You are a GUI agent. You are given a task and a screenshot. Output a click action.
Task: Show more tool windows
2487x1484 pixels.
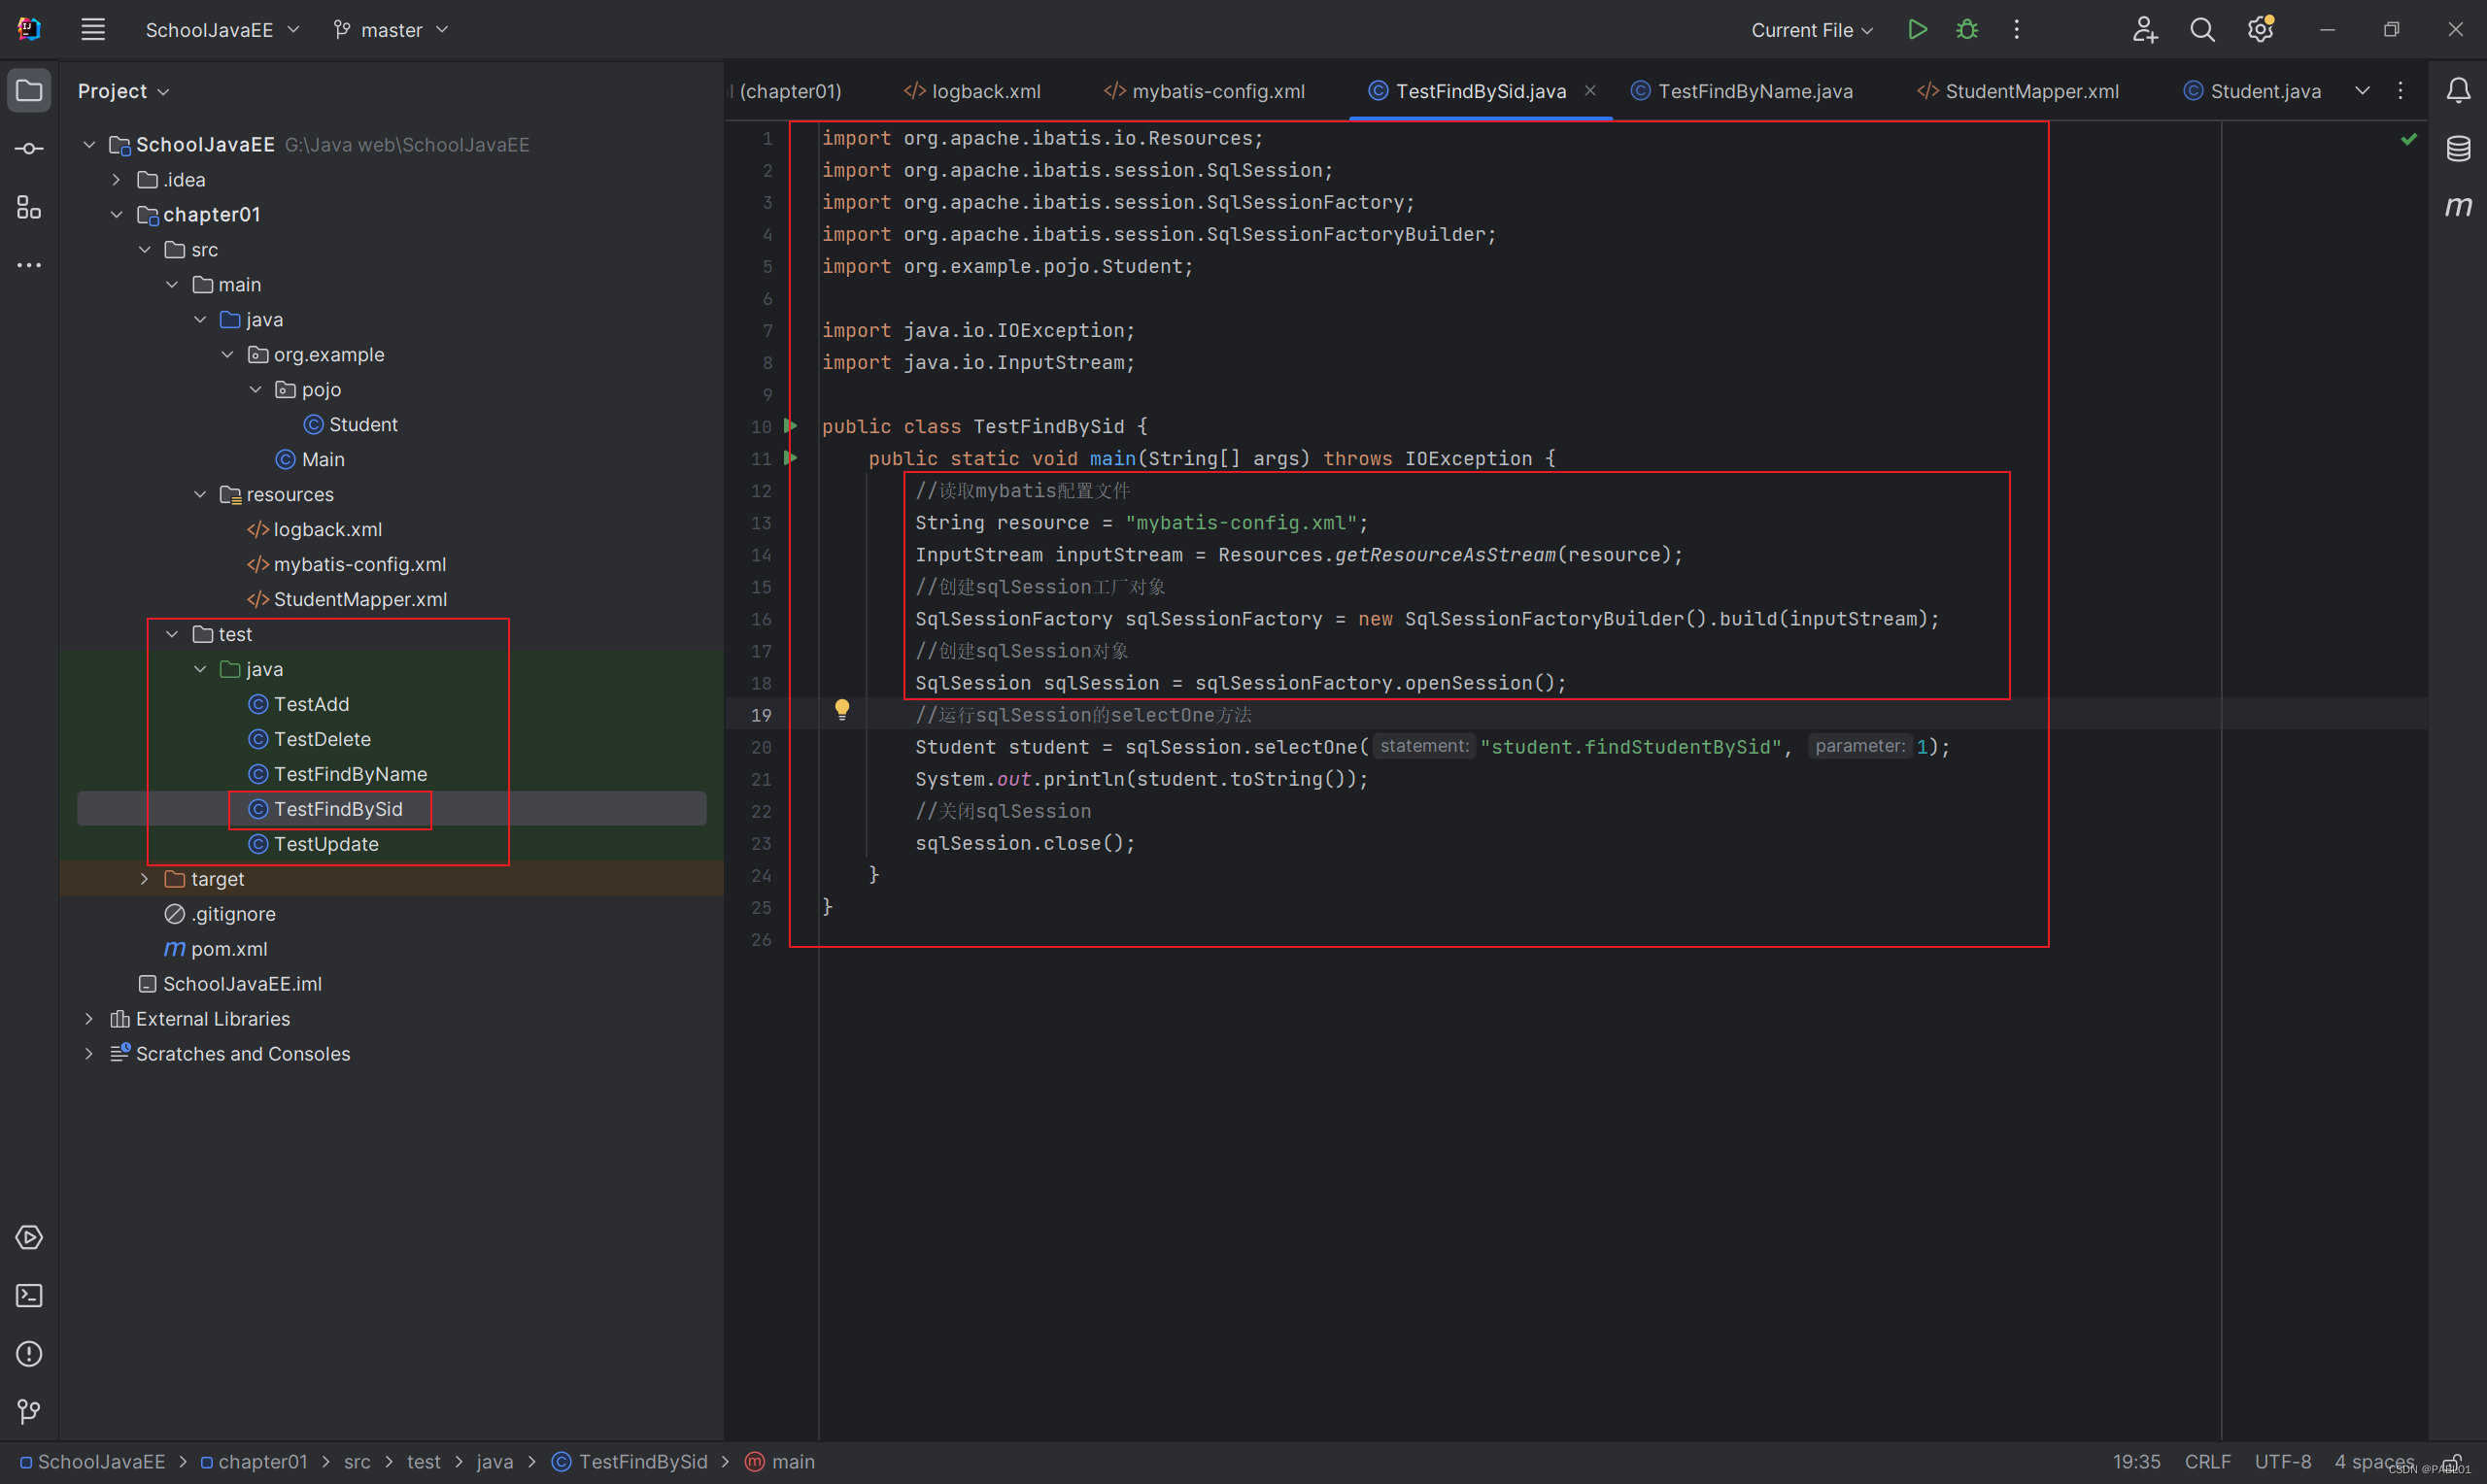click(x=29, y=265)
